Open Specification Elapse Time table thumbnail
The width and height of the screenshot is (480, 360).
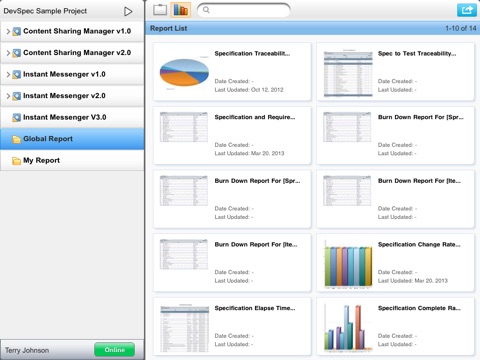pyautogui.click(x=184, y=328)
